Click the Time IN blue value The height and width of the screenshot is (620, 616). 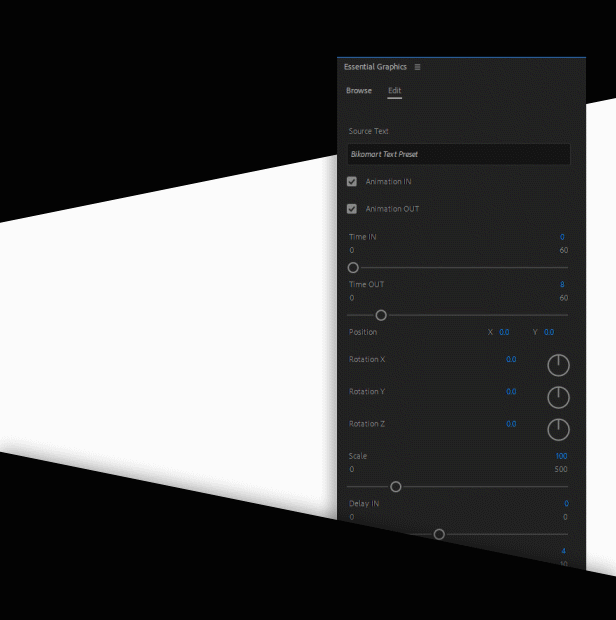(x=563, y=237)
